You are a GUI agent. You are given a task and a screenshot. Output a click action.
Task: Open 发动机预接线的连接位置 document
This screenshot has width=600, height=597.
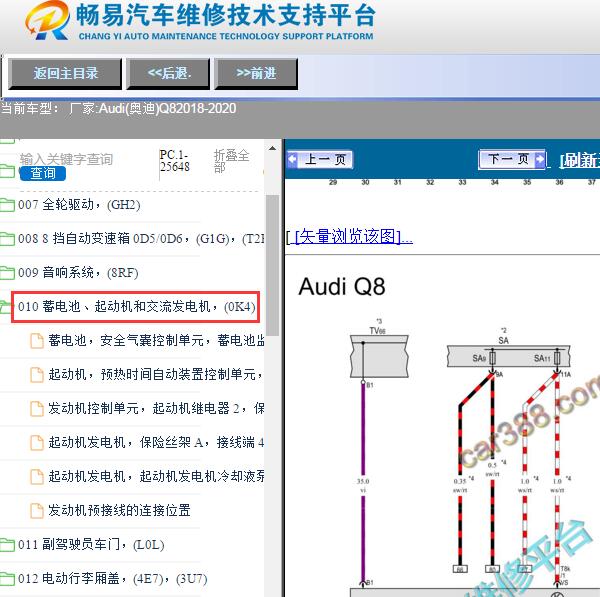(x=119, y=511)
